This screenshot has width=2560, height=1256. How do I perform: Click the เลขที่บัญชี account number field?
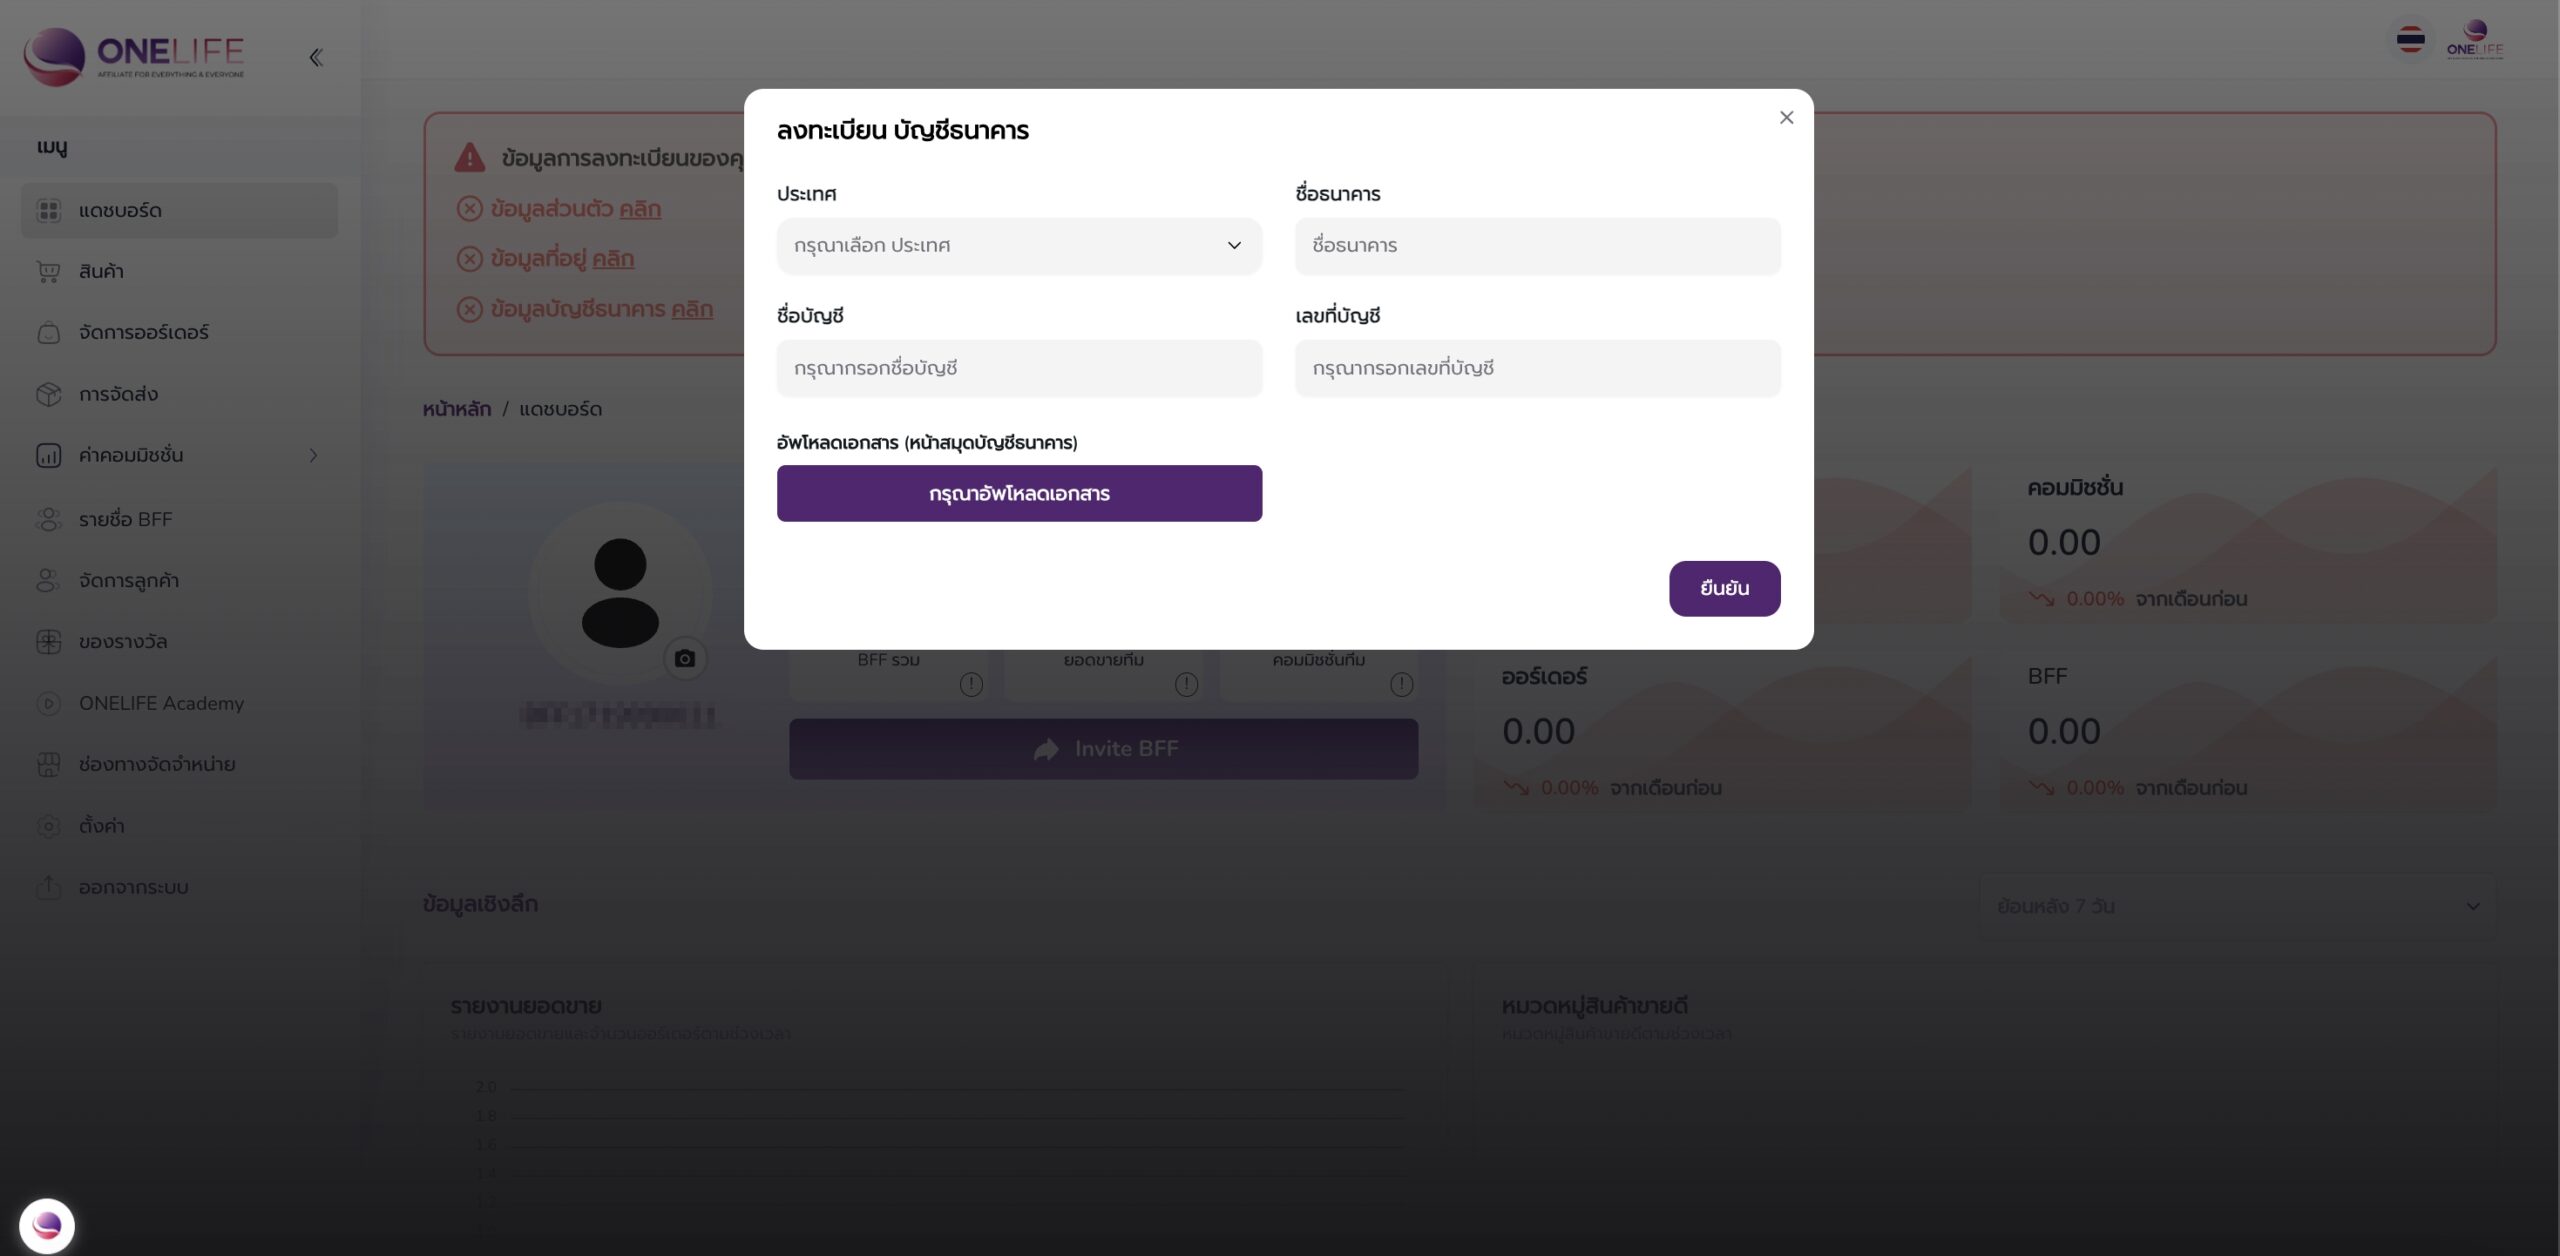1537,368
